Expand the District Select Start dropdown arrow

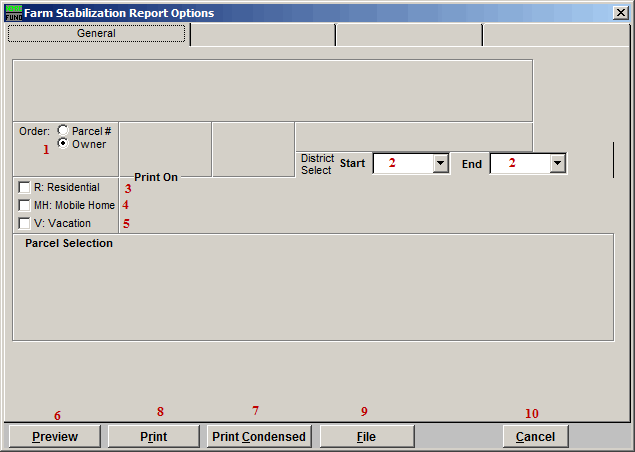[x=440, y=164]
